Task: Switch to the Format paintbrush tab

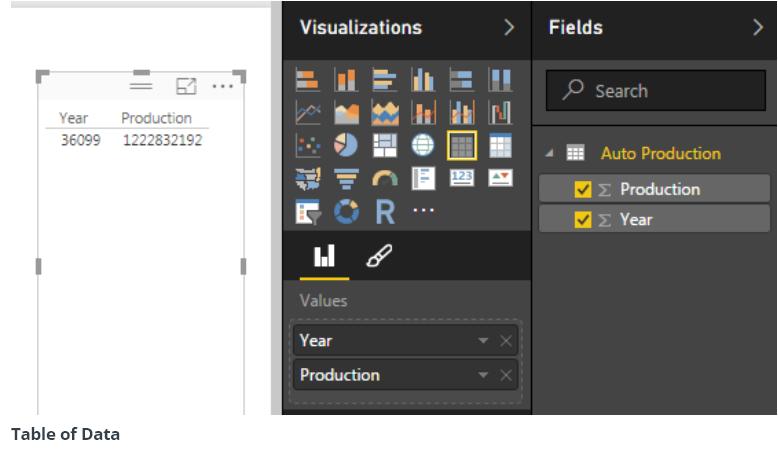Action: 379,257
